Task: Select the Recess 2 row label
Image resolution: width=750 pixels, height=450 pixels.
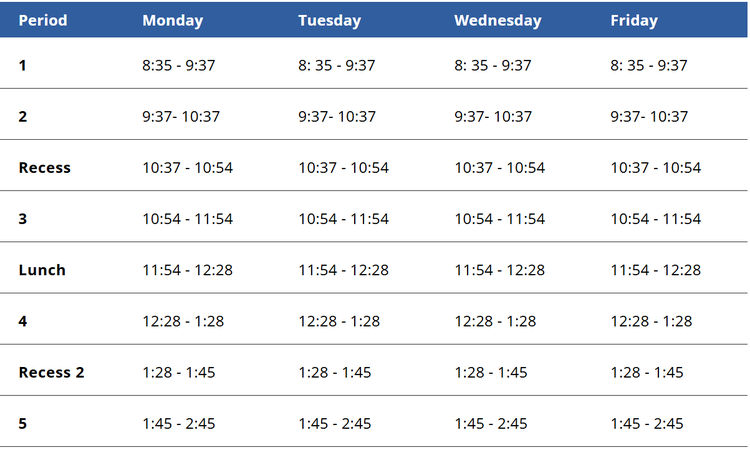Action: [x=51, y=372]
